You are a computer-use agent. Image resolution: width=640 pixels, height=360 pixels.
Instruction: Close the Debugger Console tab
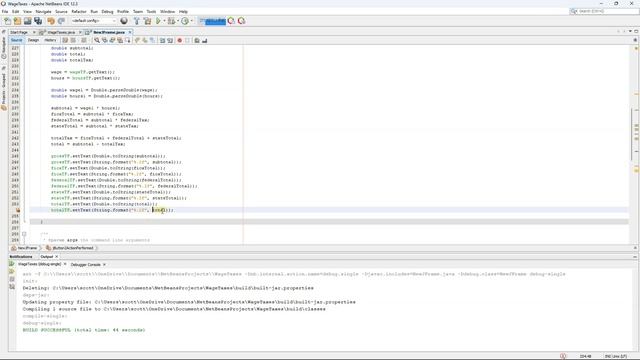(x=104, y=264)
